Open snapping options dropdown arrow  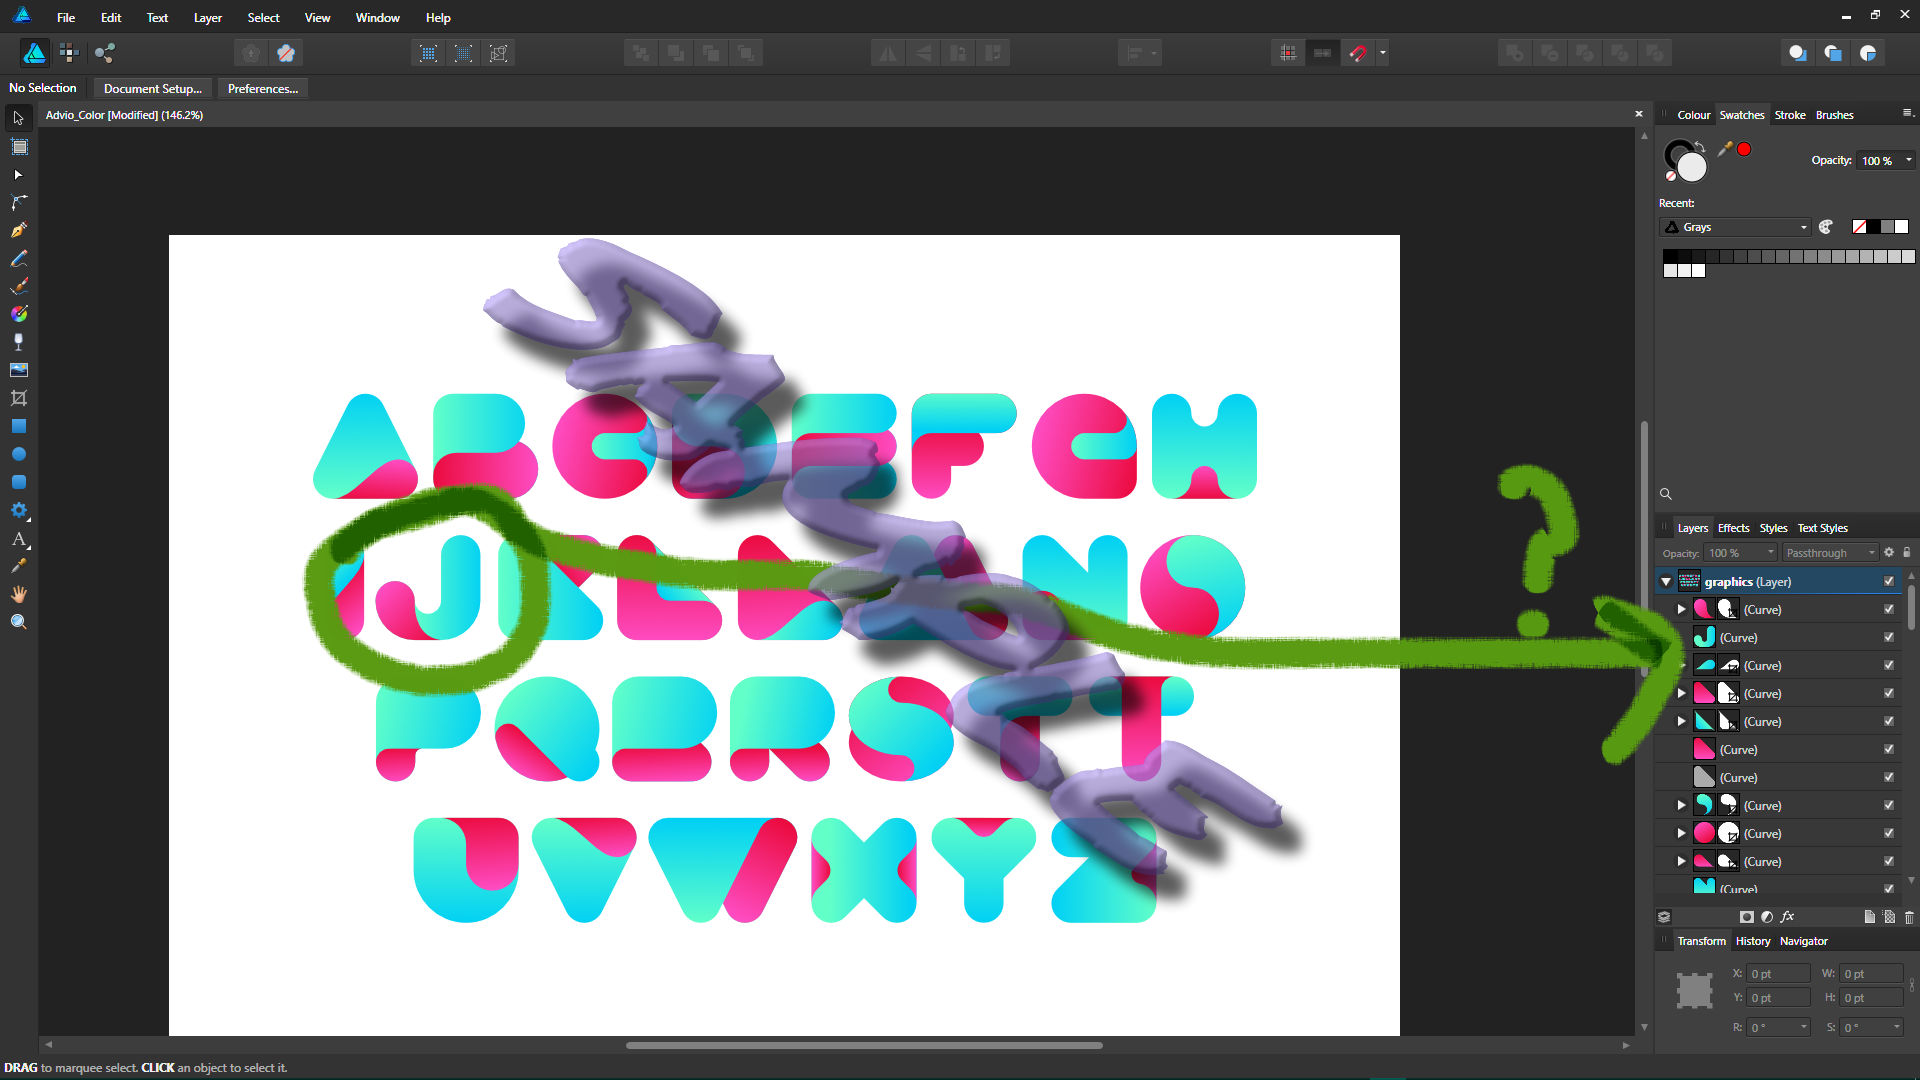click(1383, 53)
